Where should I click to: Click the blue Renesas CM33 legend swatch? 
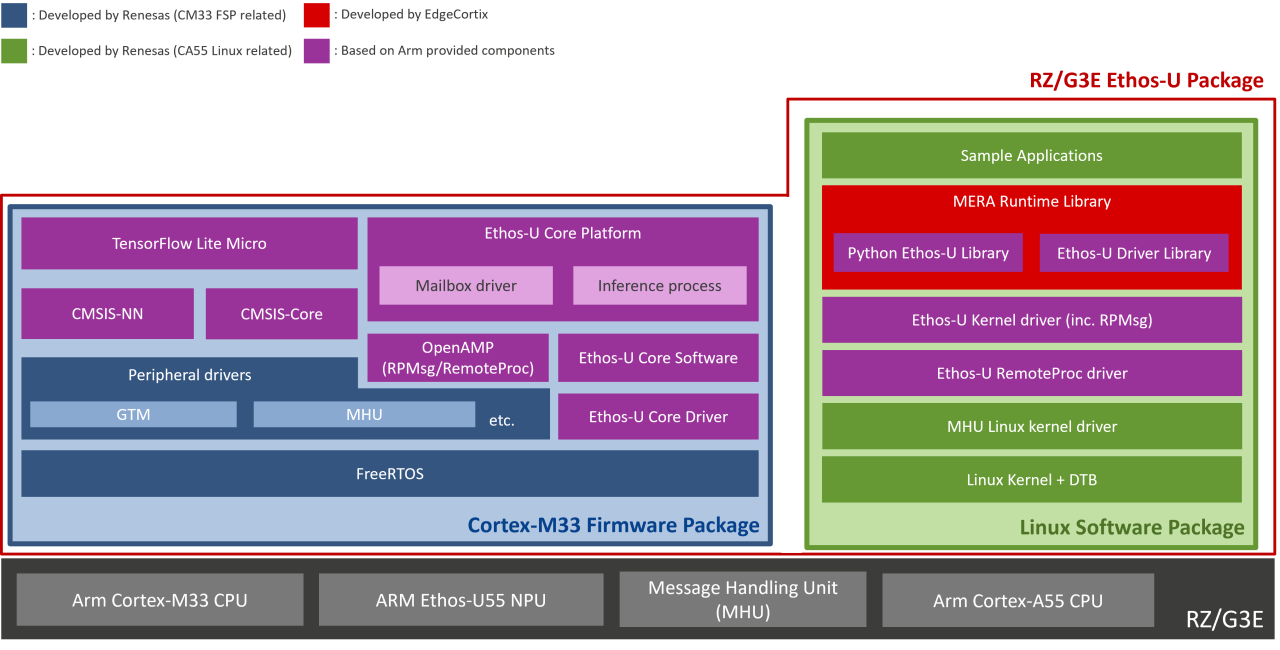(x=14, y=15)
